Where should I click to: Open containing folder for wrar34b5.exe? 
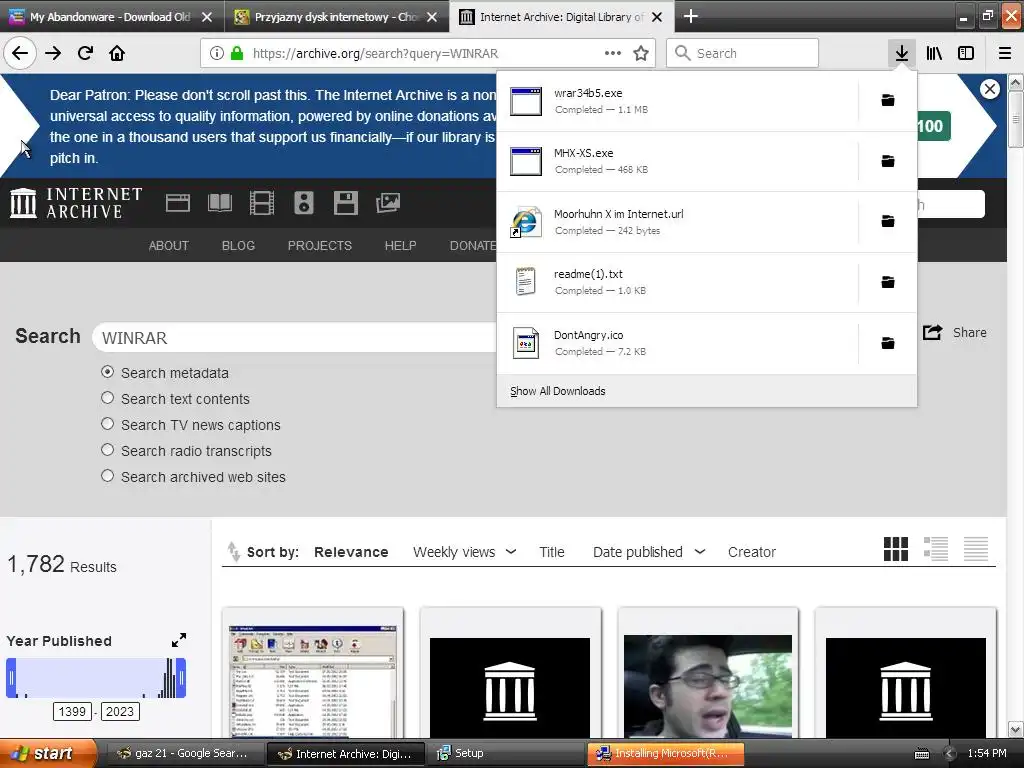(888, 100)
